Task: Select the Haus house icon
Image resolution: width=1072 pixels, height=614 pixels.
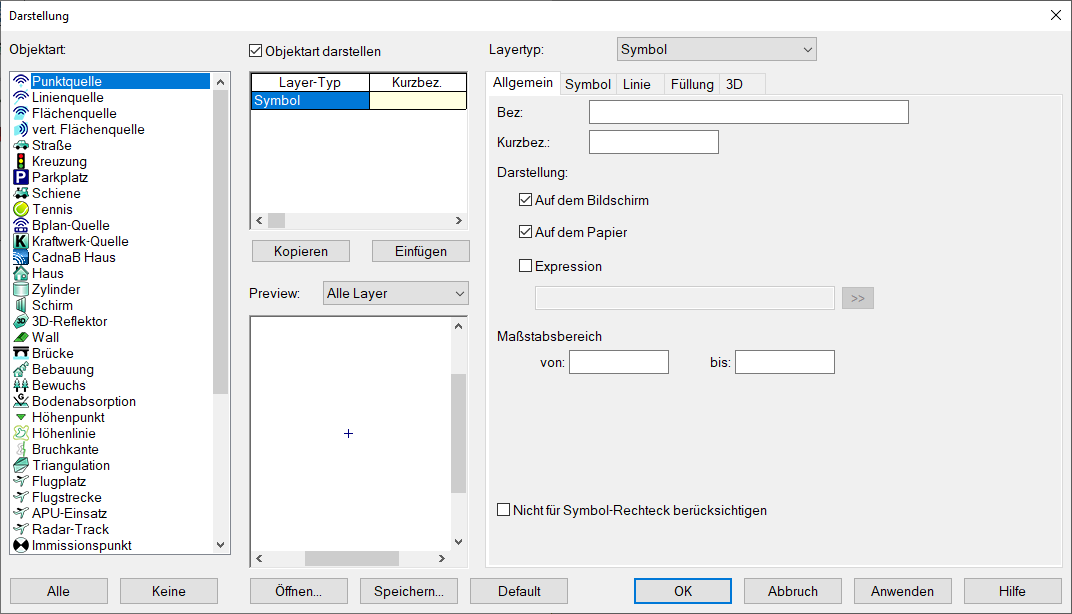Action: click(x=21, y=273)
